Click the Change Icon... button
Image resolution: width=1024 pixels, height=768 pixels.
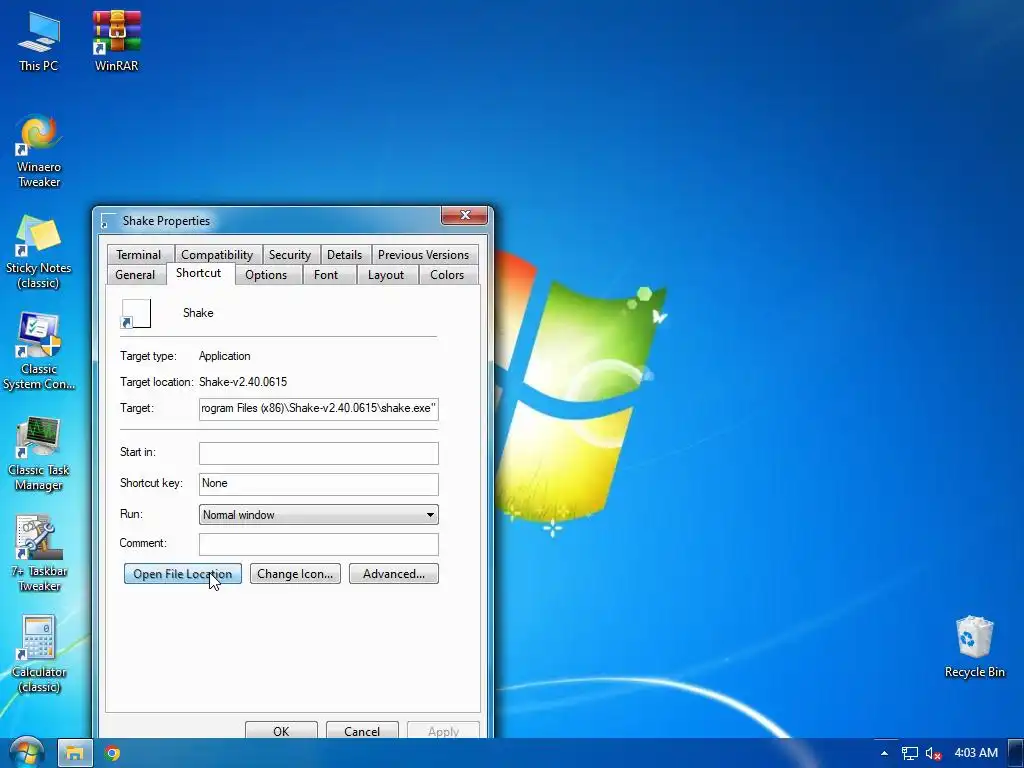tap(295, 574)
